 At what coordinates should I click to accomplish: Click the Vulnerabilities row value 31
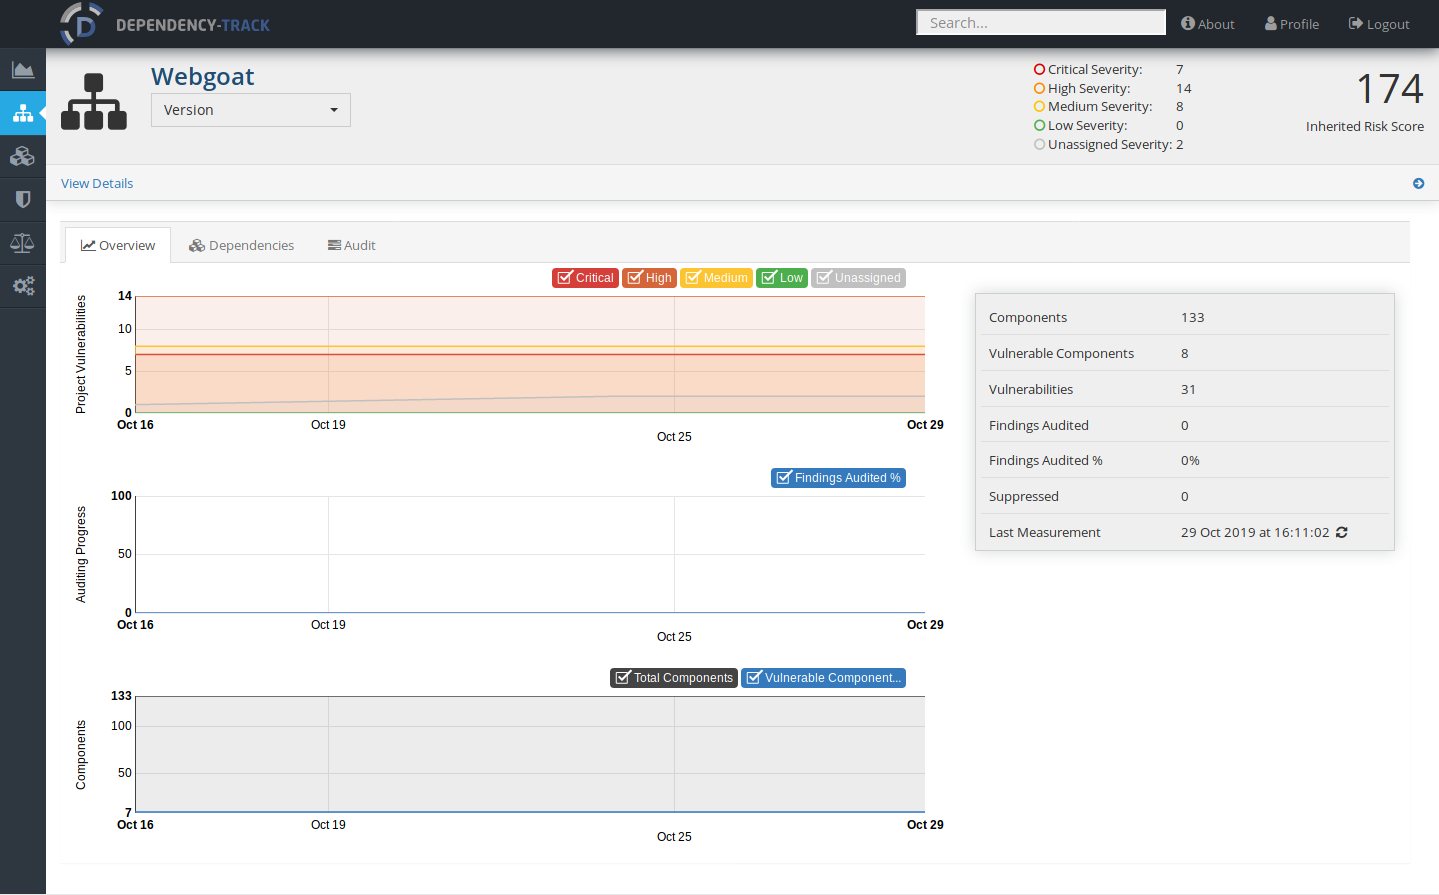pyautogui.click(x=1188, y=390)
